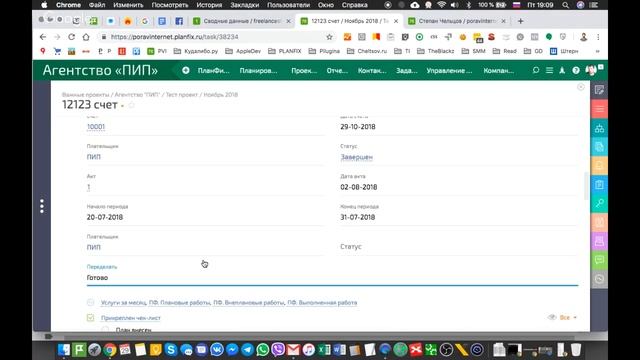Bookmark this page with the star icon
Image resolution: width=640 pixels, height=360 pixels.
[x=329, y=37]
